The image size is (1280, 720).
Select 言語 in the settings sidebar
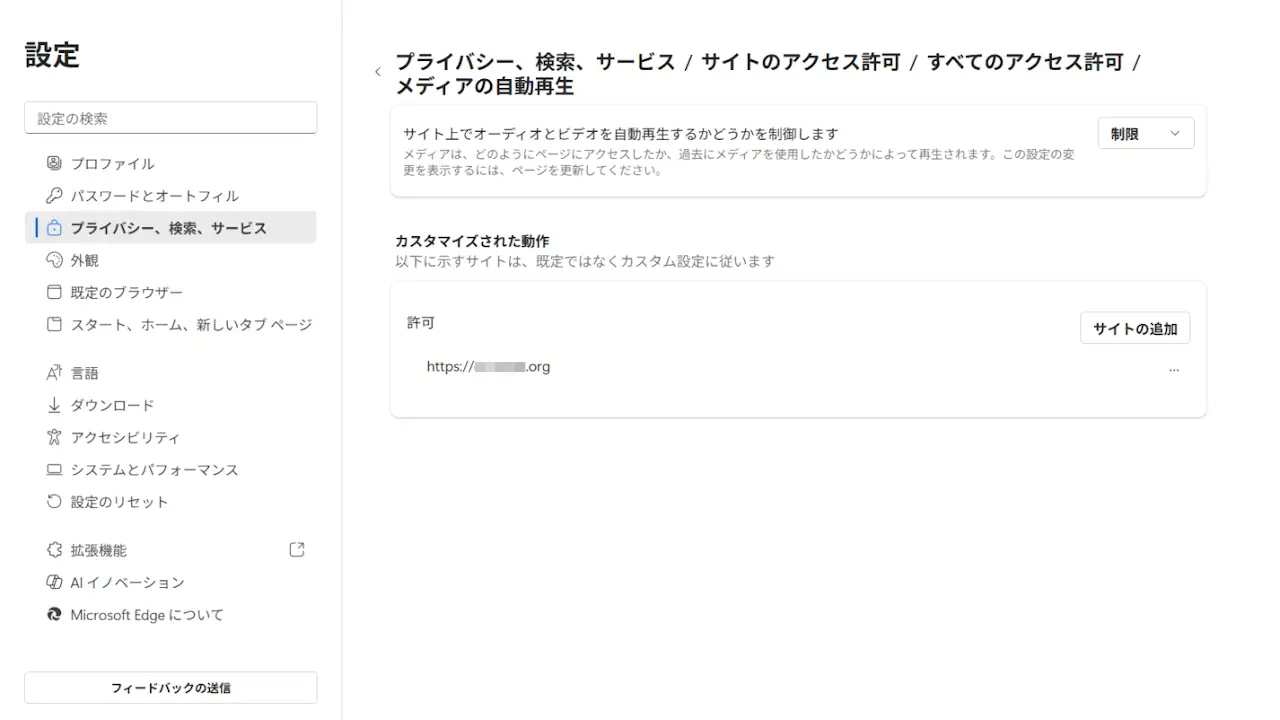click(84, 373)
